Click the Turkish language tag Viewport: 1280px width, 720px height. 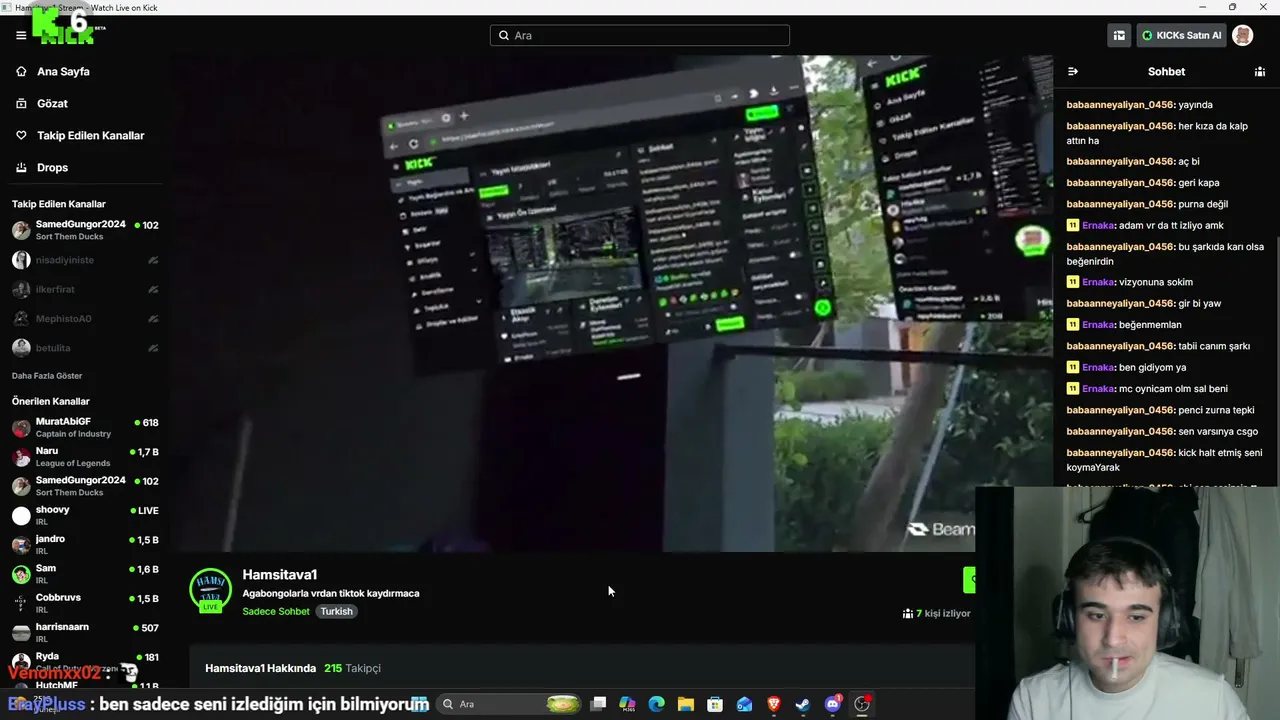click(x=337, y=612)
